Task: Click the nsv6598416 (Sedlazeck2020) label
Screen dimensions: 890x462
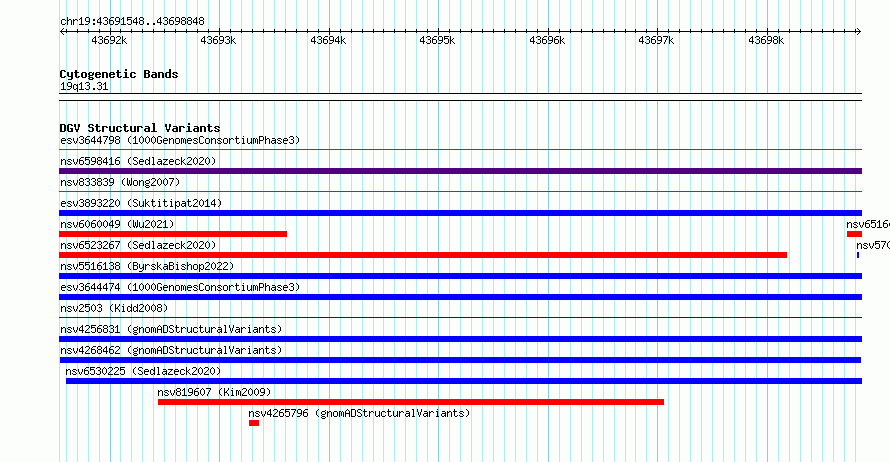Action: click(x=138, y=161)
